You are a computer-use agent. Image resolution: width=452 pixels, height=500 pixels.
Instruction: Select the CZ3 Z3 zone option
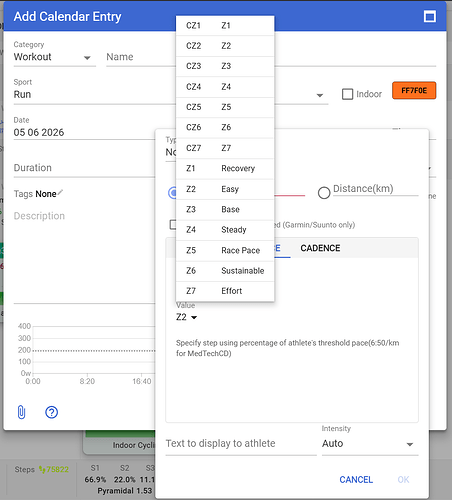pyautogui.click(x=225, y=66)
